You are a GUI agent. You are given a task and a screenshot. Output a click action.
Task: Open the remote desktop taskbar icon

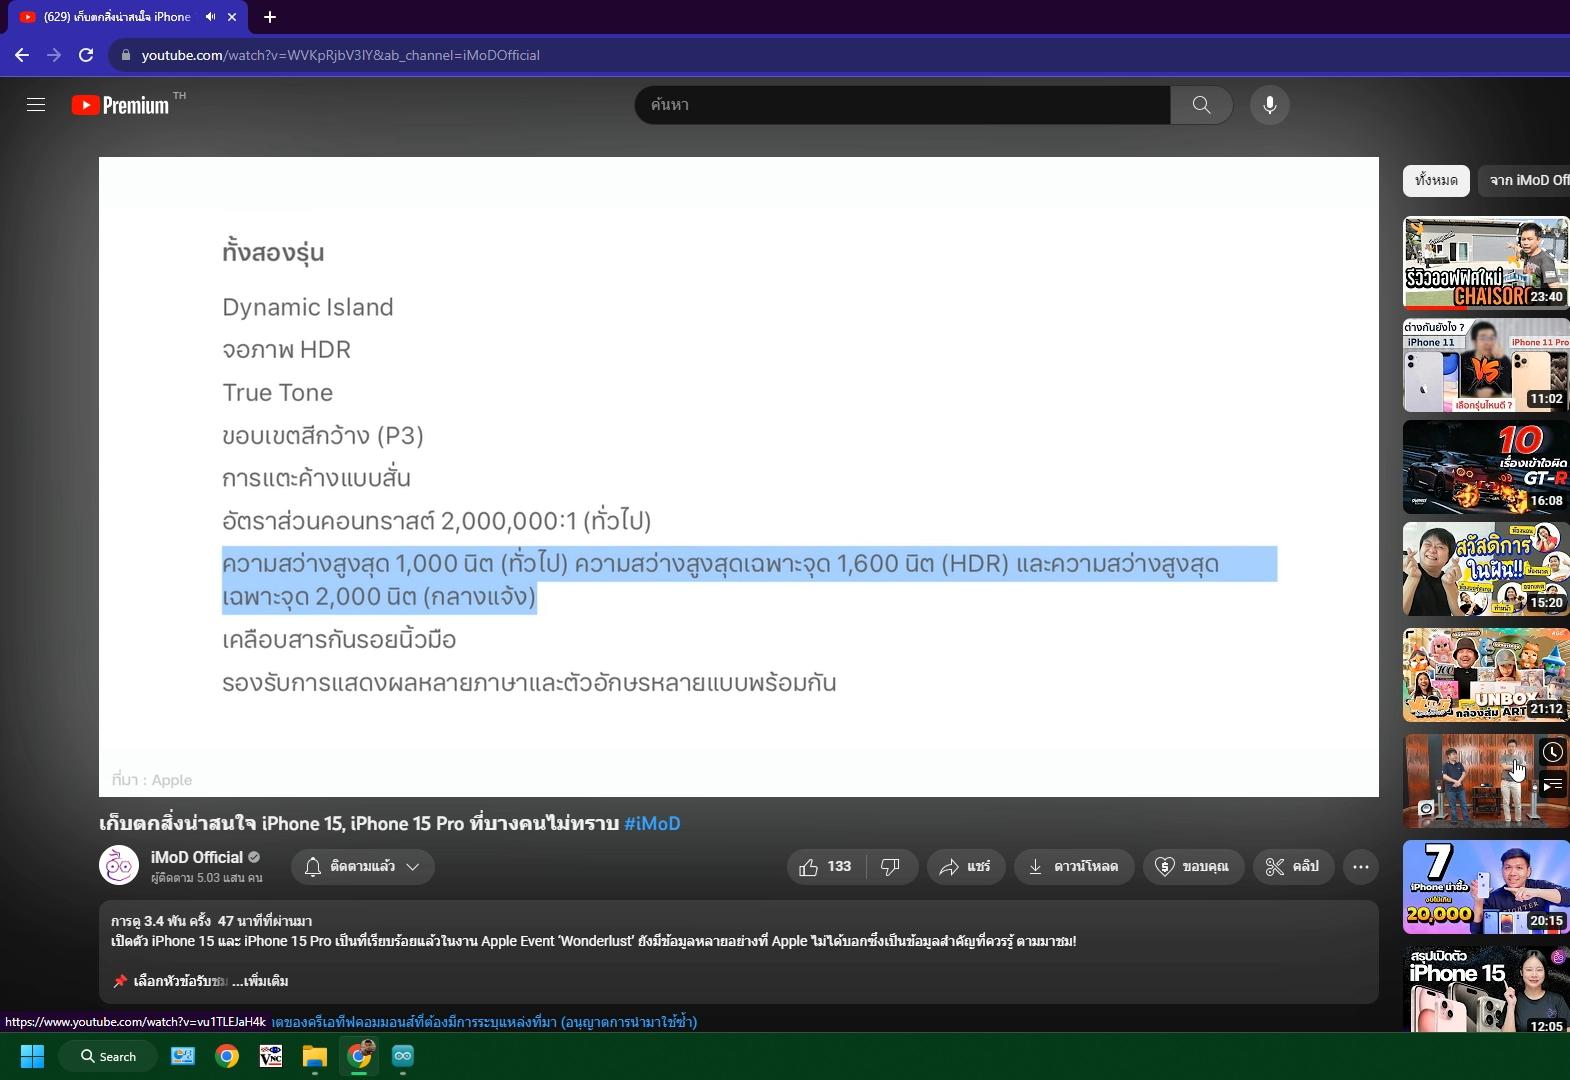pyautogui.click(x=183, y=1056)
